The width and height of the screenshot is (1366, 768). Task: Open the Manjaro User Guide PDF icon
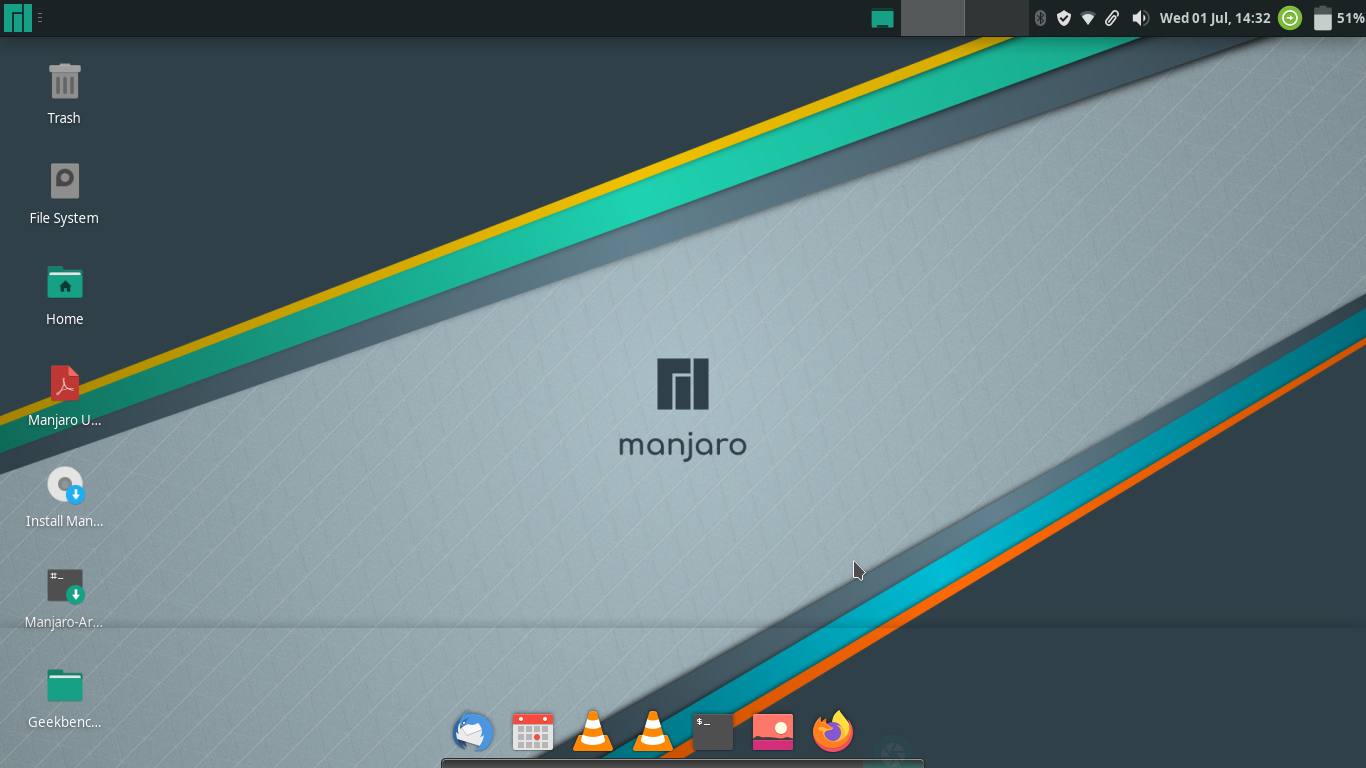point(64,396)
